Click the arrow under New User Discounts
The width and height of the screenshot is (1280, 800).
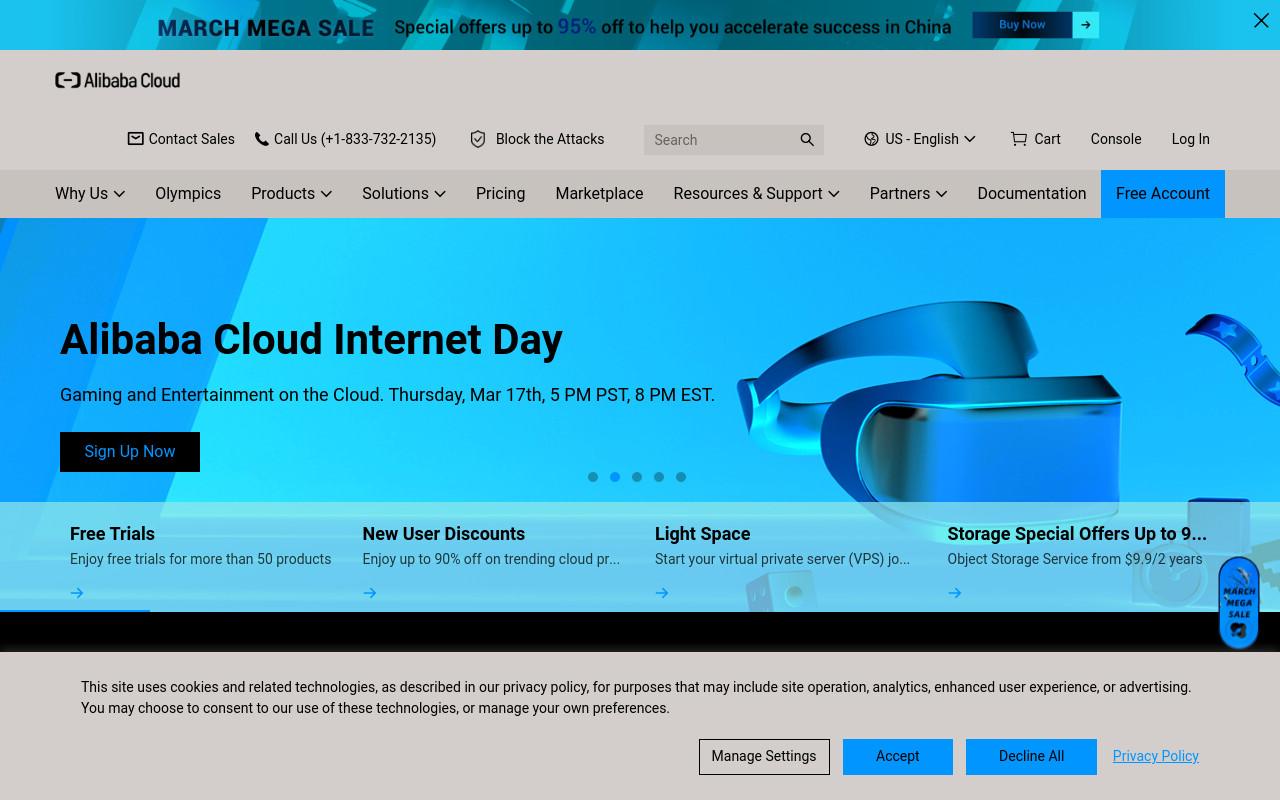pos(370,593)
